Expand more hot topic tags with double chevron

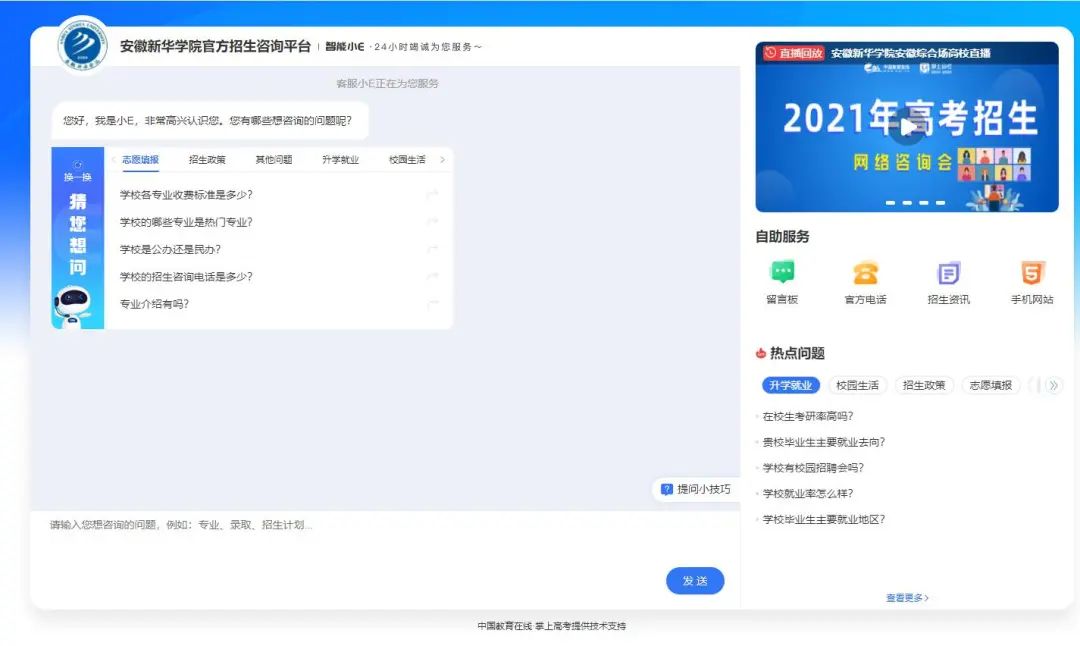click(x=1054, y=385)
